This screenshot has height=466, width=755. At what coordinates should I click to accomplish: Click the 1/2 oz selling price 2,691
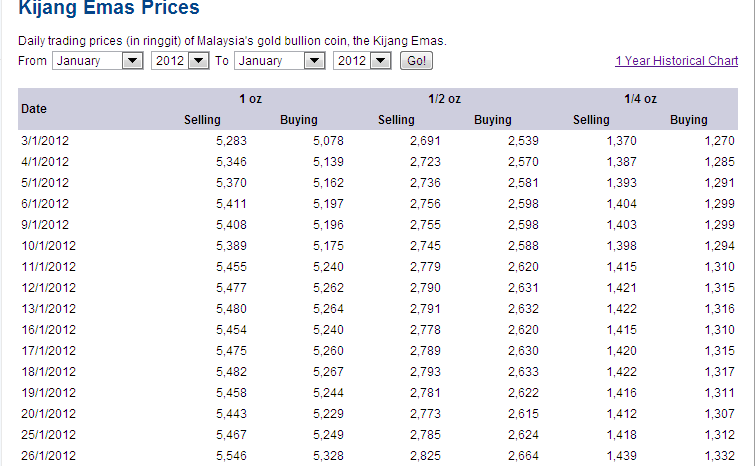(426, 141)
